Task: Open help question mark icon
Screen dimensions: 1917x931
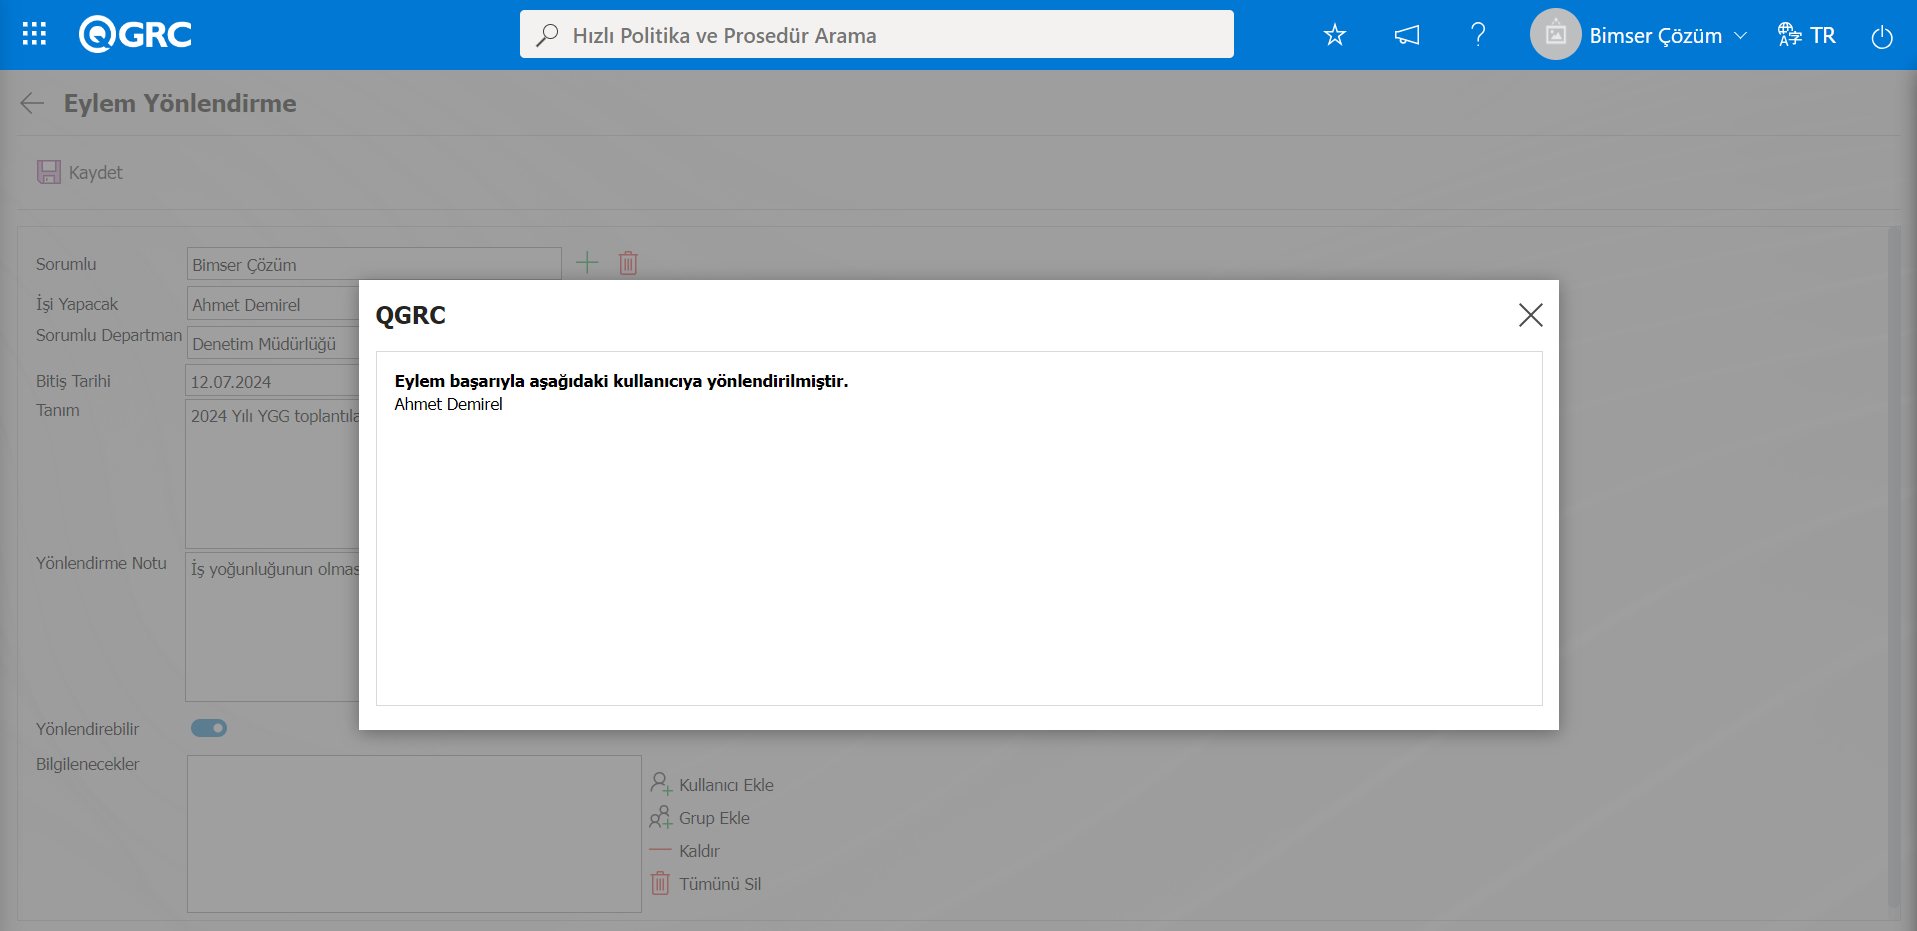Action: pos(1478,35)
